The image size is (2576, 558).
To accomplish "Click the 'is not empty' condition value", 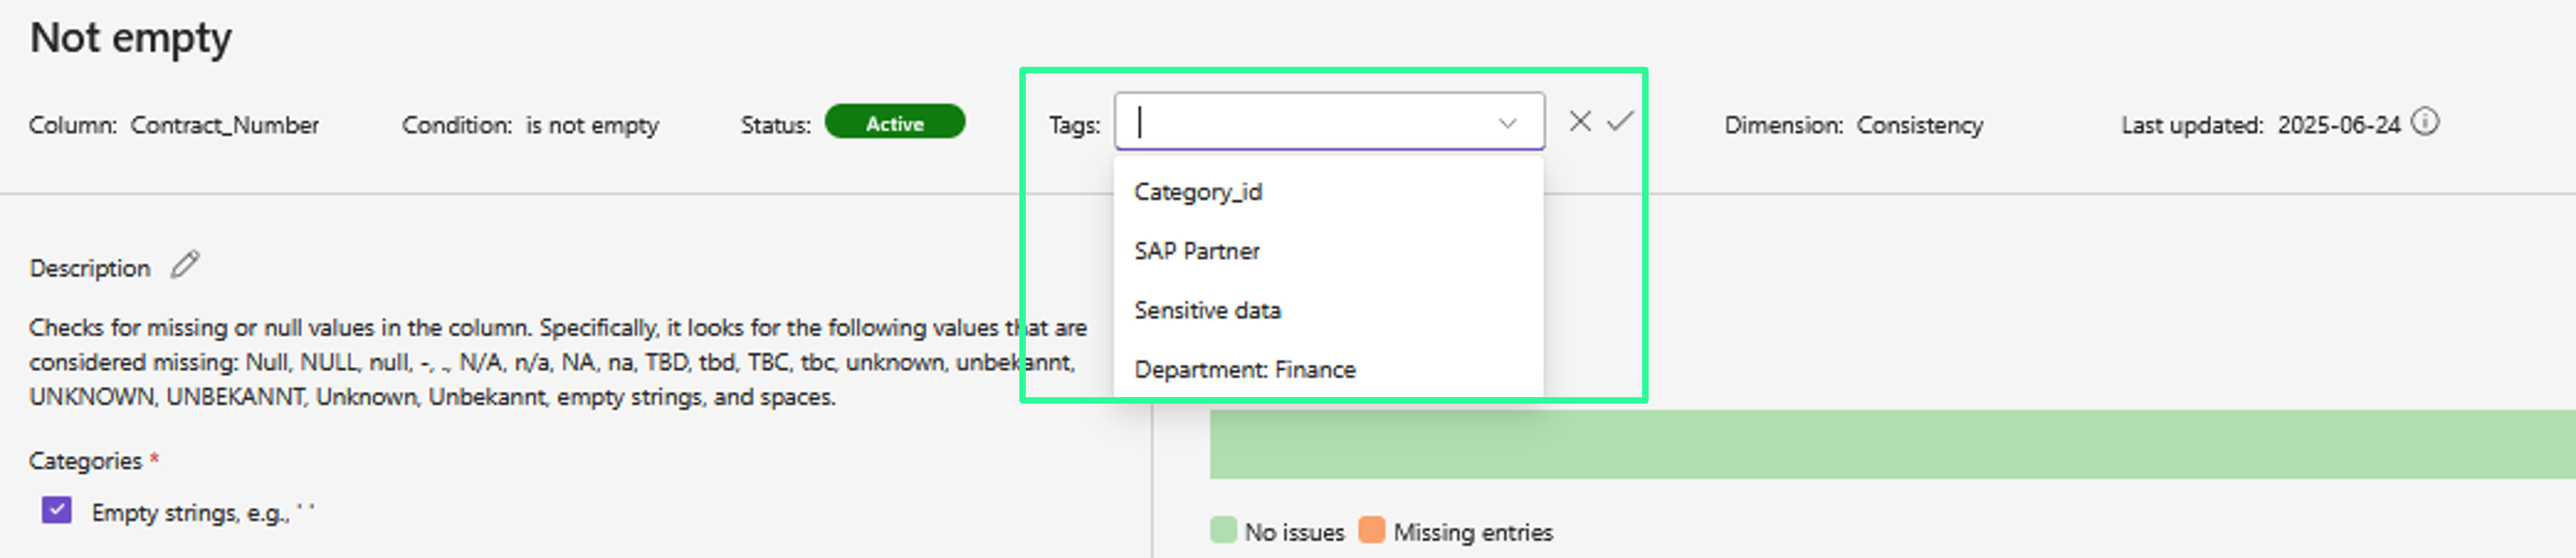I will [592, 125].
